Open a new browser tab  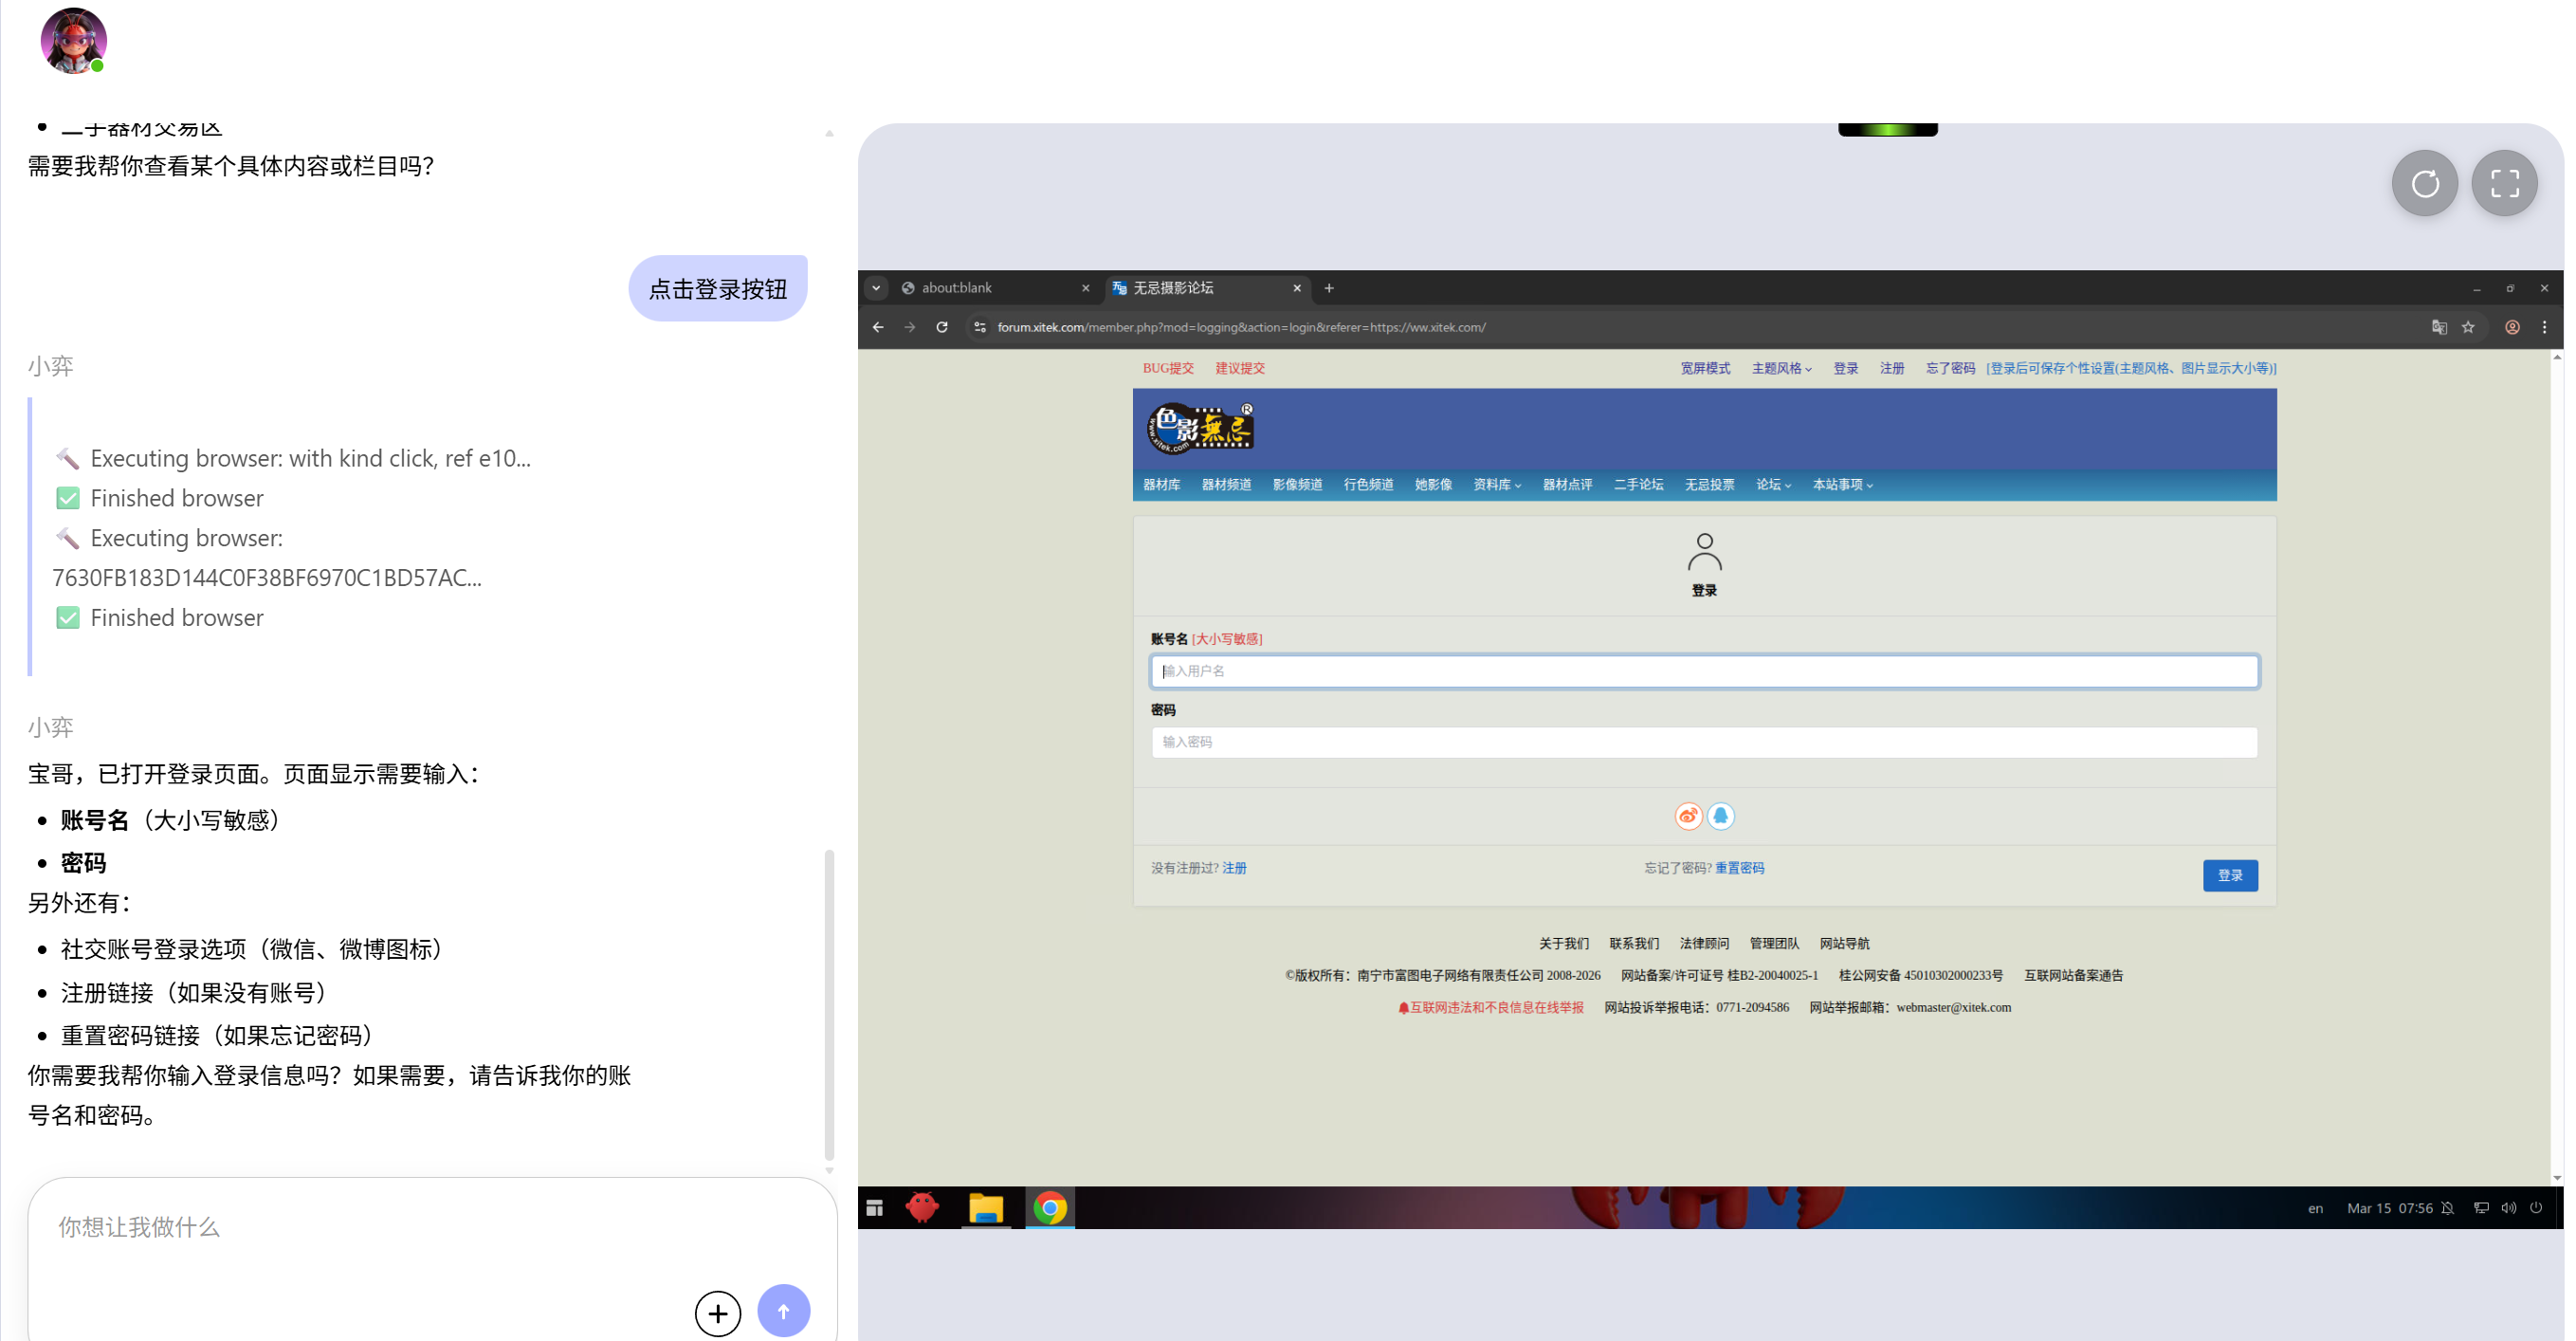pyautogui.click(x=1329, y=288)
